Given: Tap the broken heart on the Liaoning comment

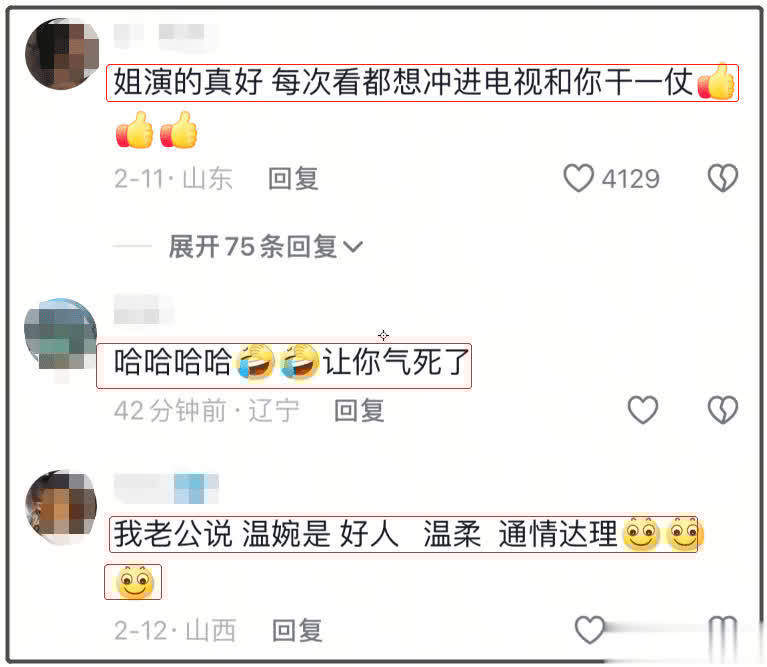Looking at the screenshot, I should [722, 410].
